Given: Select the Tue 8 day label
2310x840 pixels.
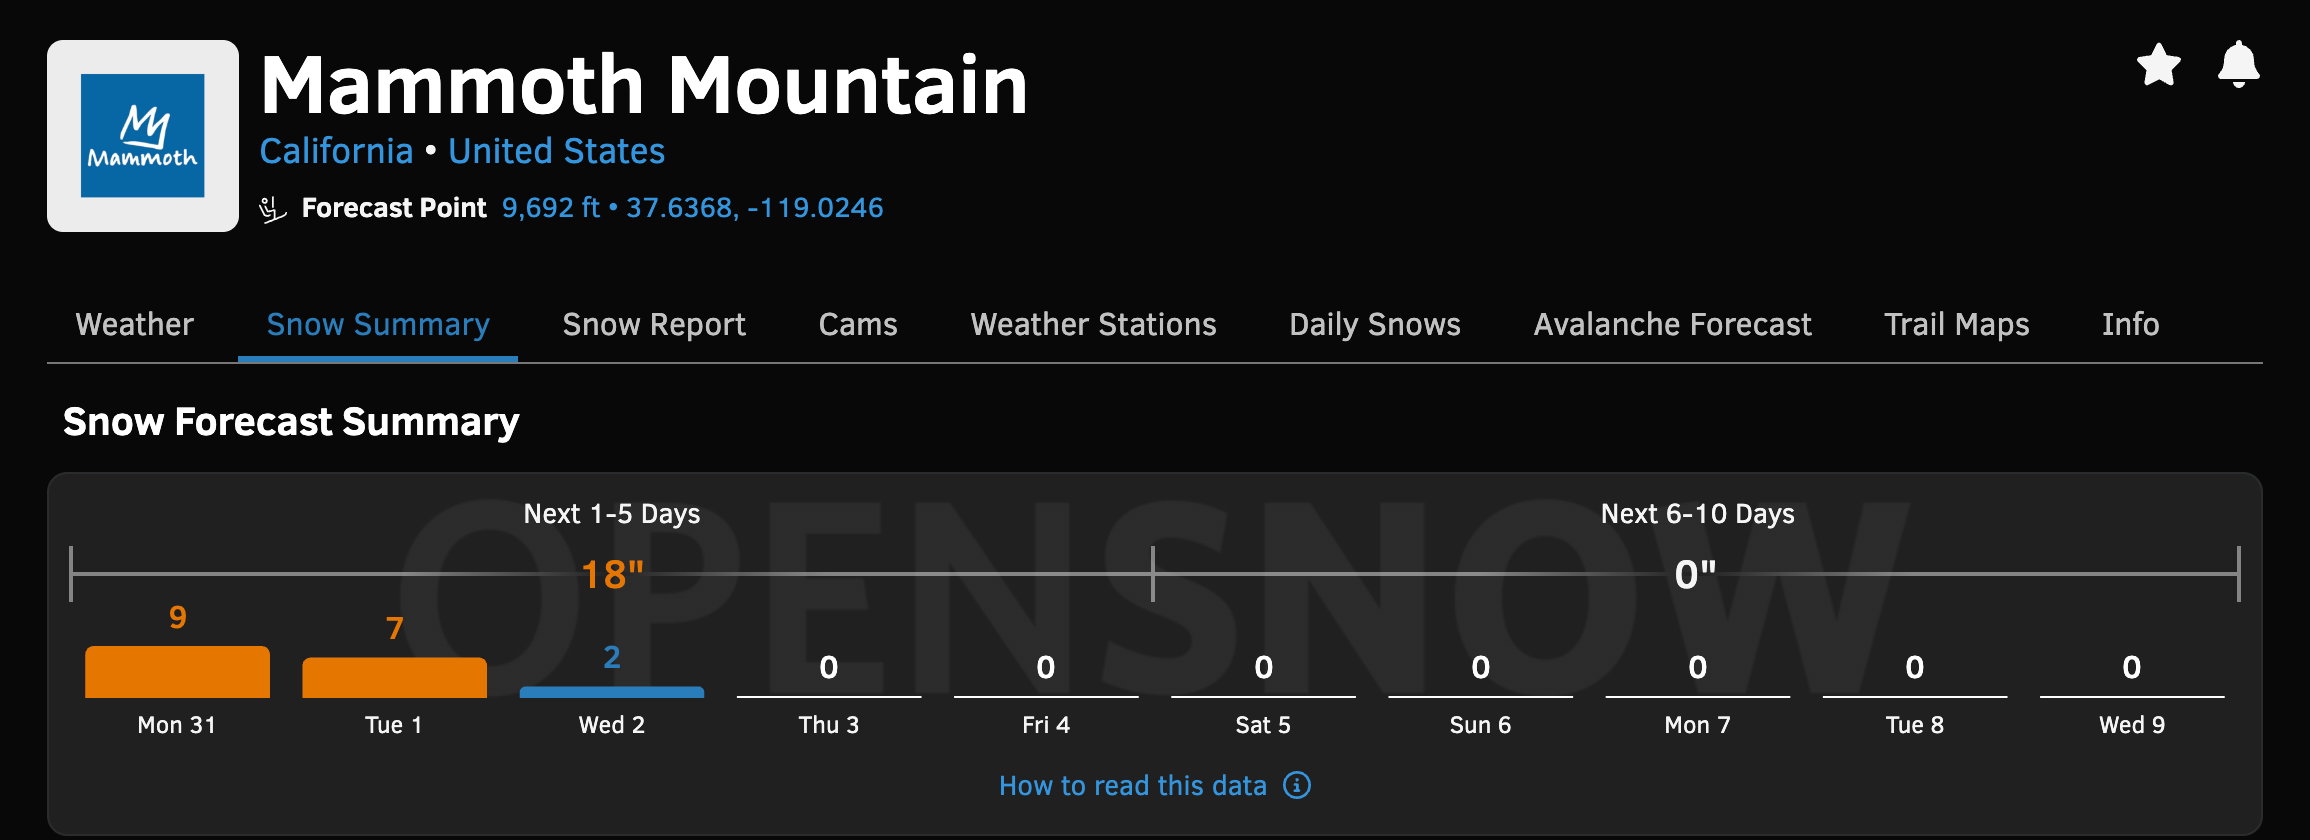Looking at the screenshot, I should 1915,725.
